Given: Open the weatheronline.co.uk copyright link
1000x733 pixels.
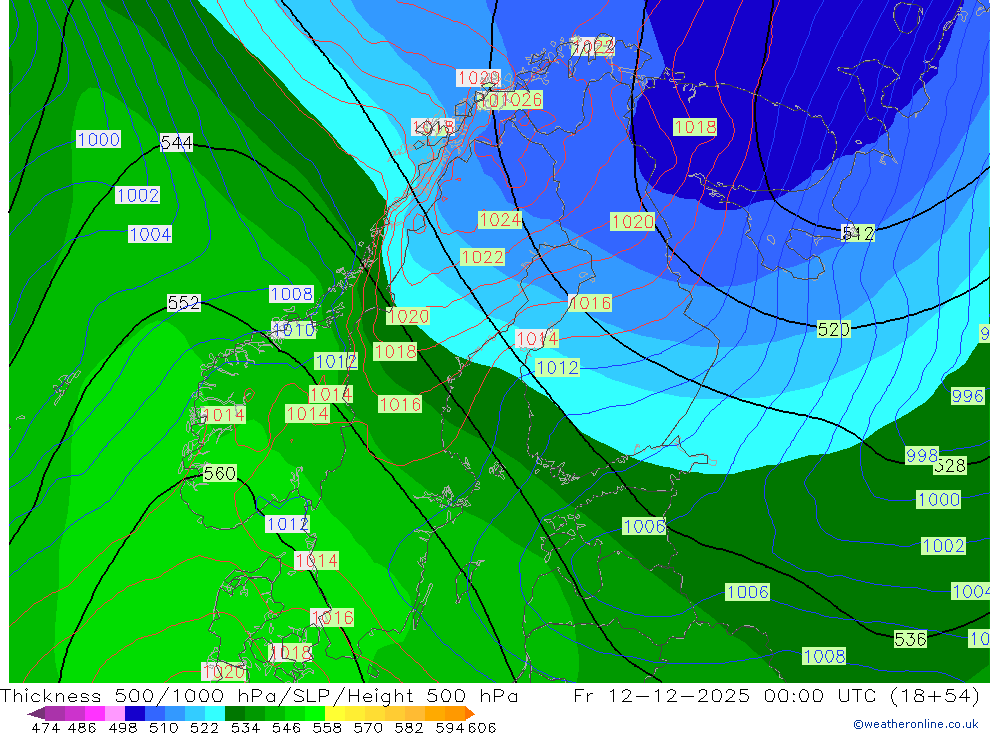Looking at the screenshot, I should pyautogui.click(x=915, y=724).
